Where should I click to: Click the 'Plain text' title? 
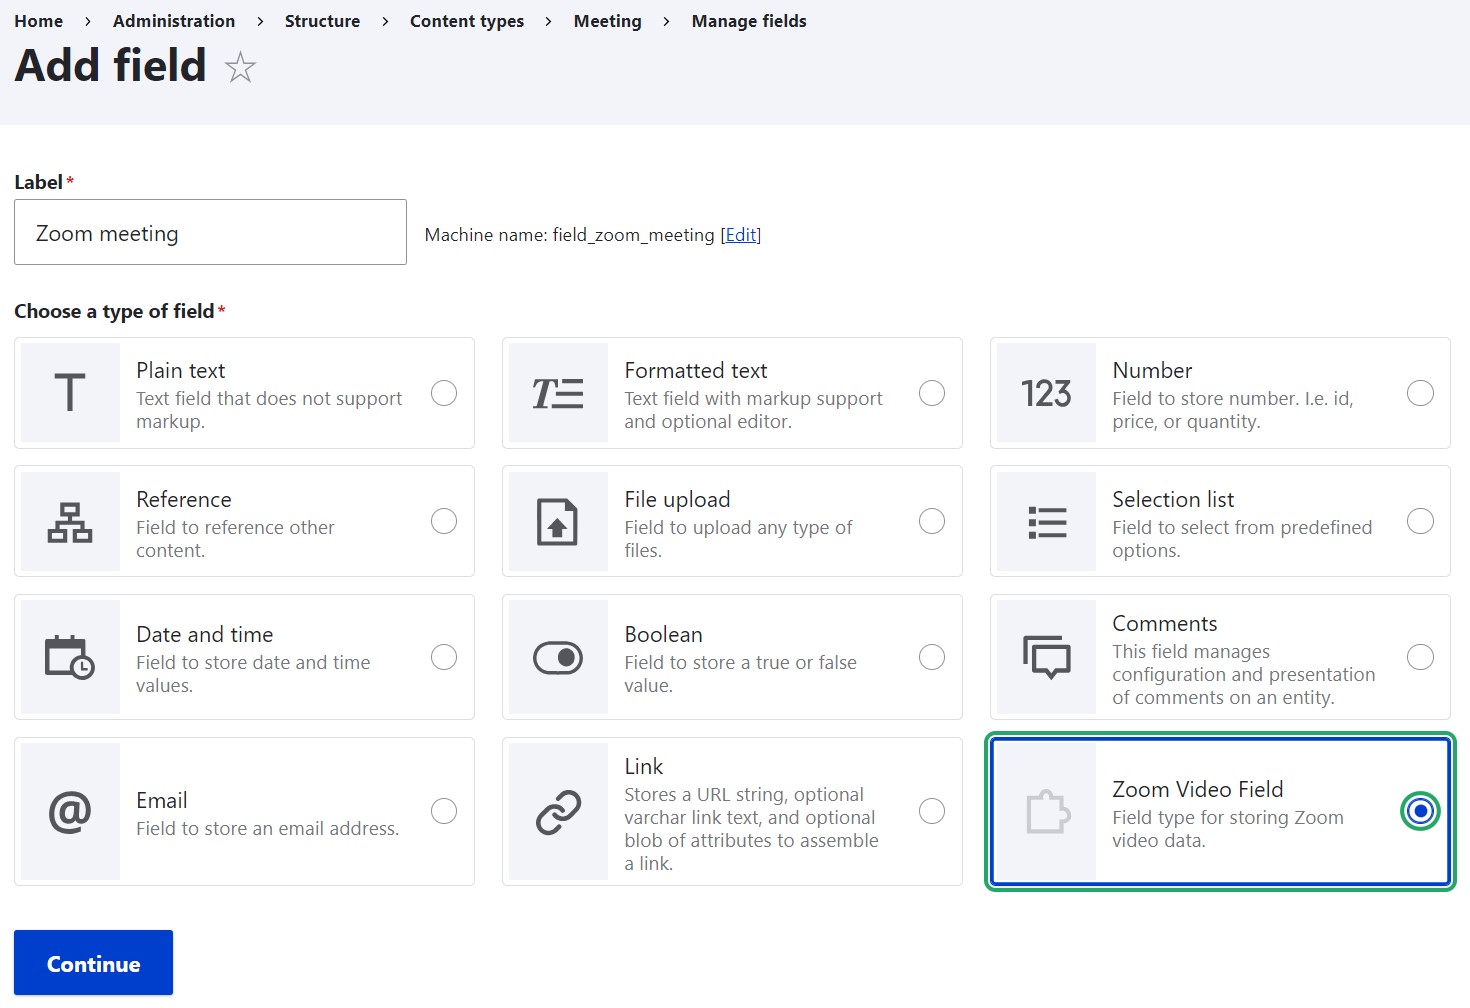(x=181, y=370)
